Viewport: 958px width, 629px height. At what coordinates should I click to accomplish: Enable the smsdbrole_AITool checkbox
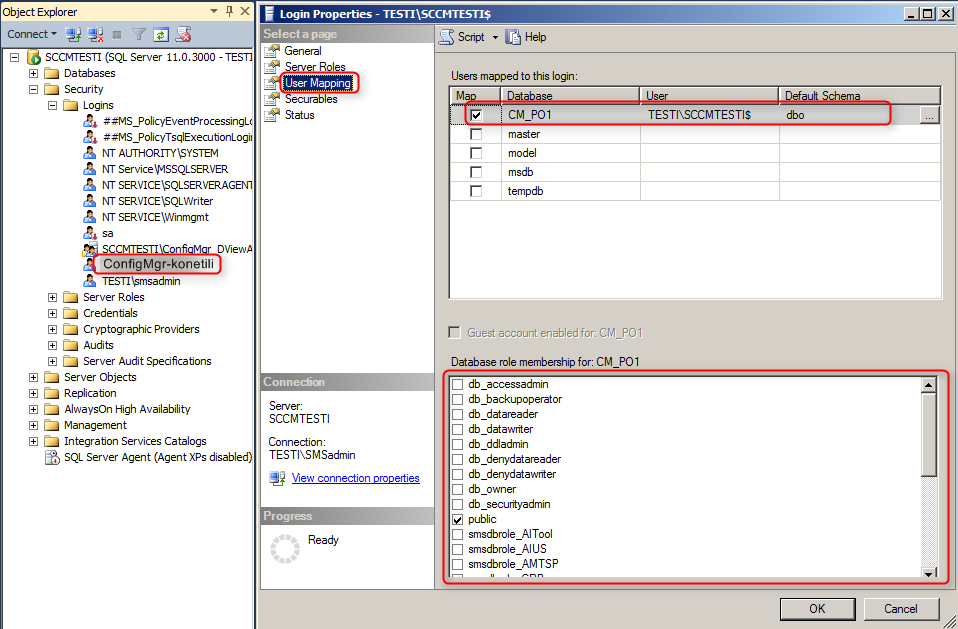click(x=457, y=535)
